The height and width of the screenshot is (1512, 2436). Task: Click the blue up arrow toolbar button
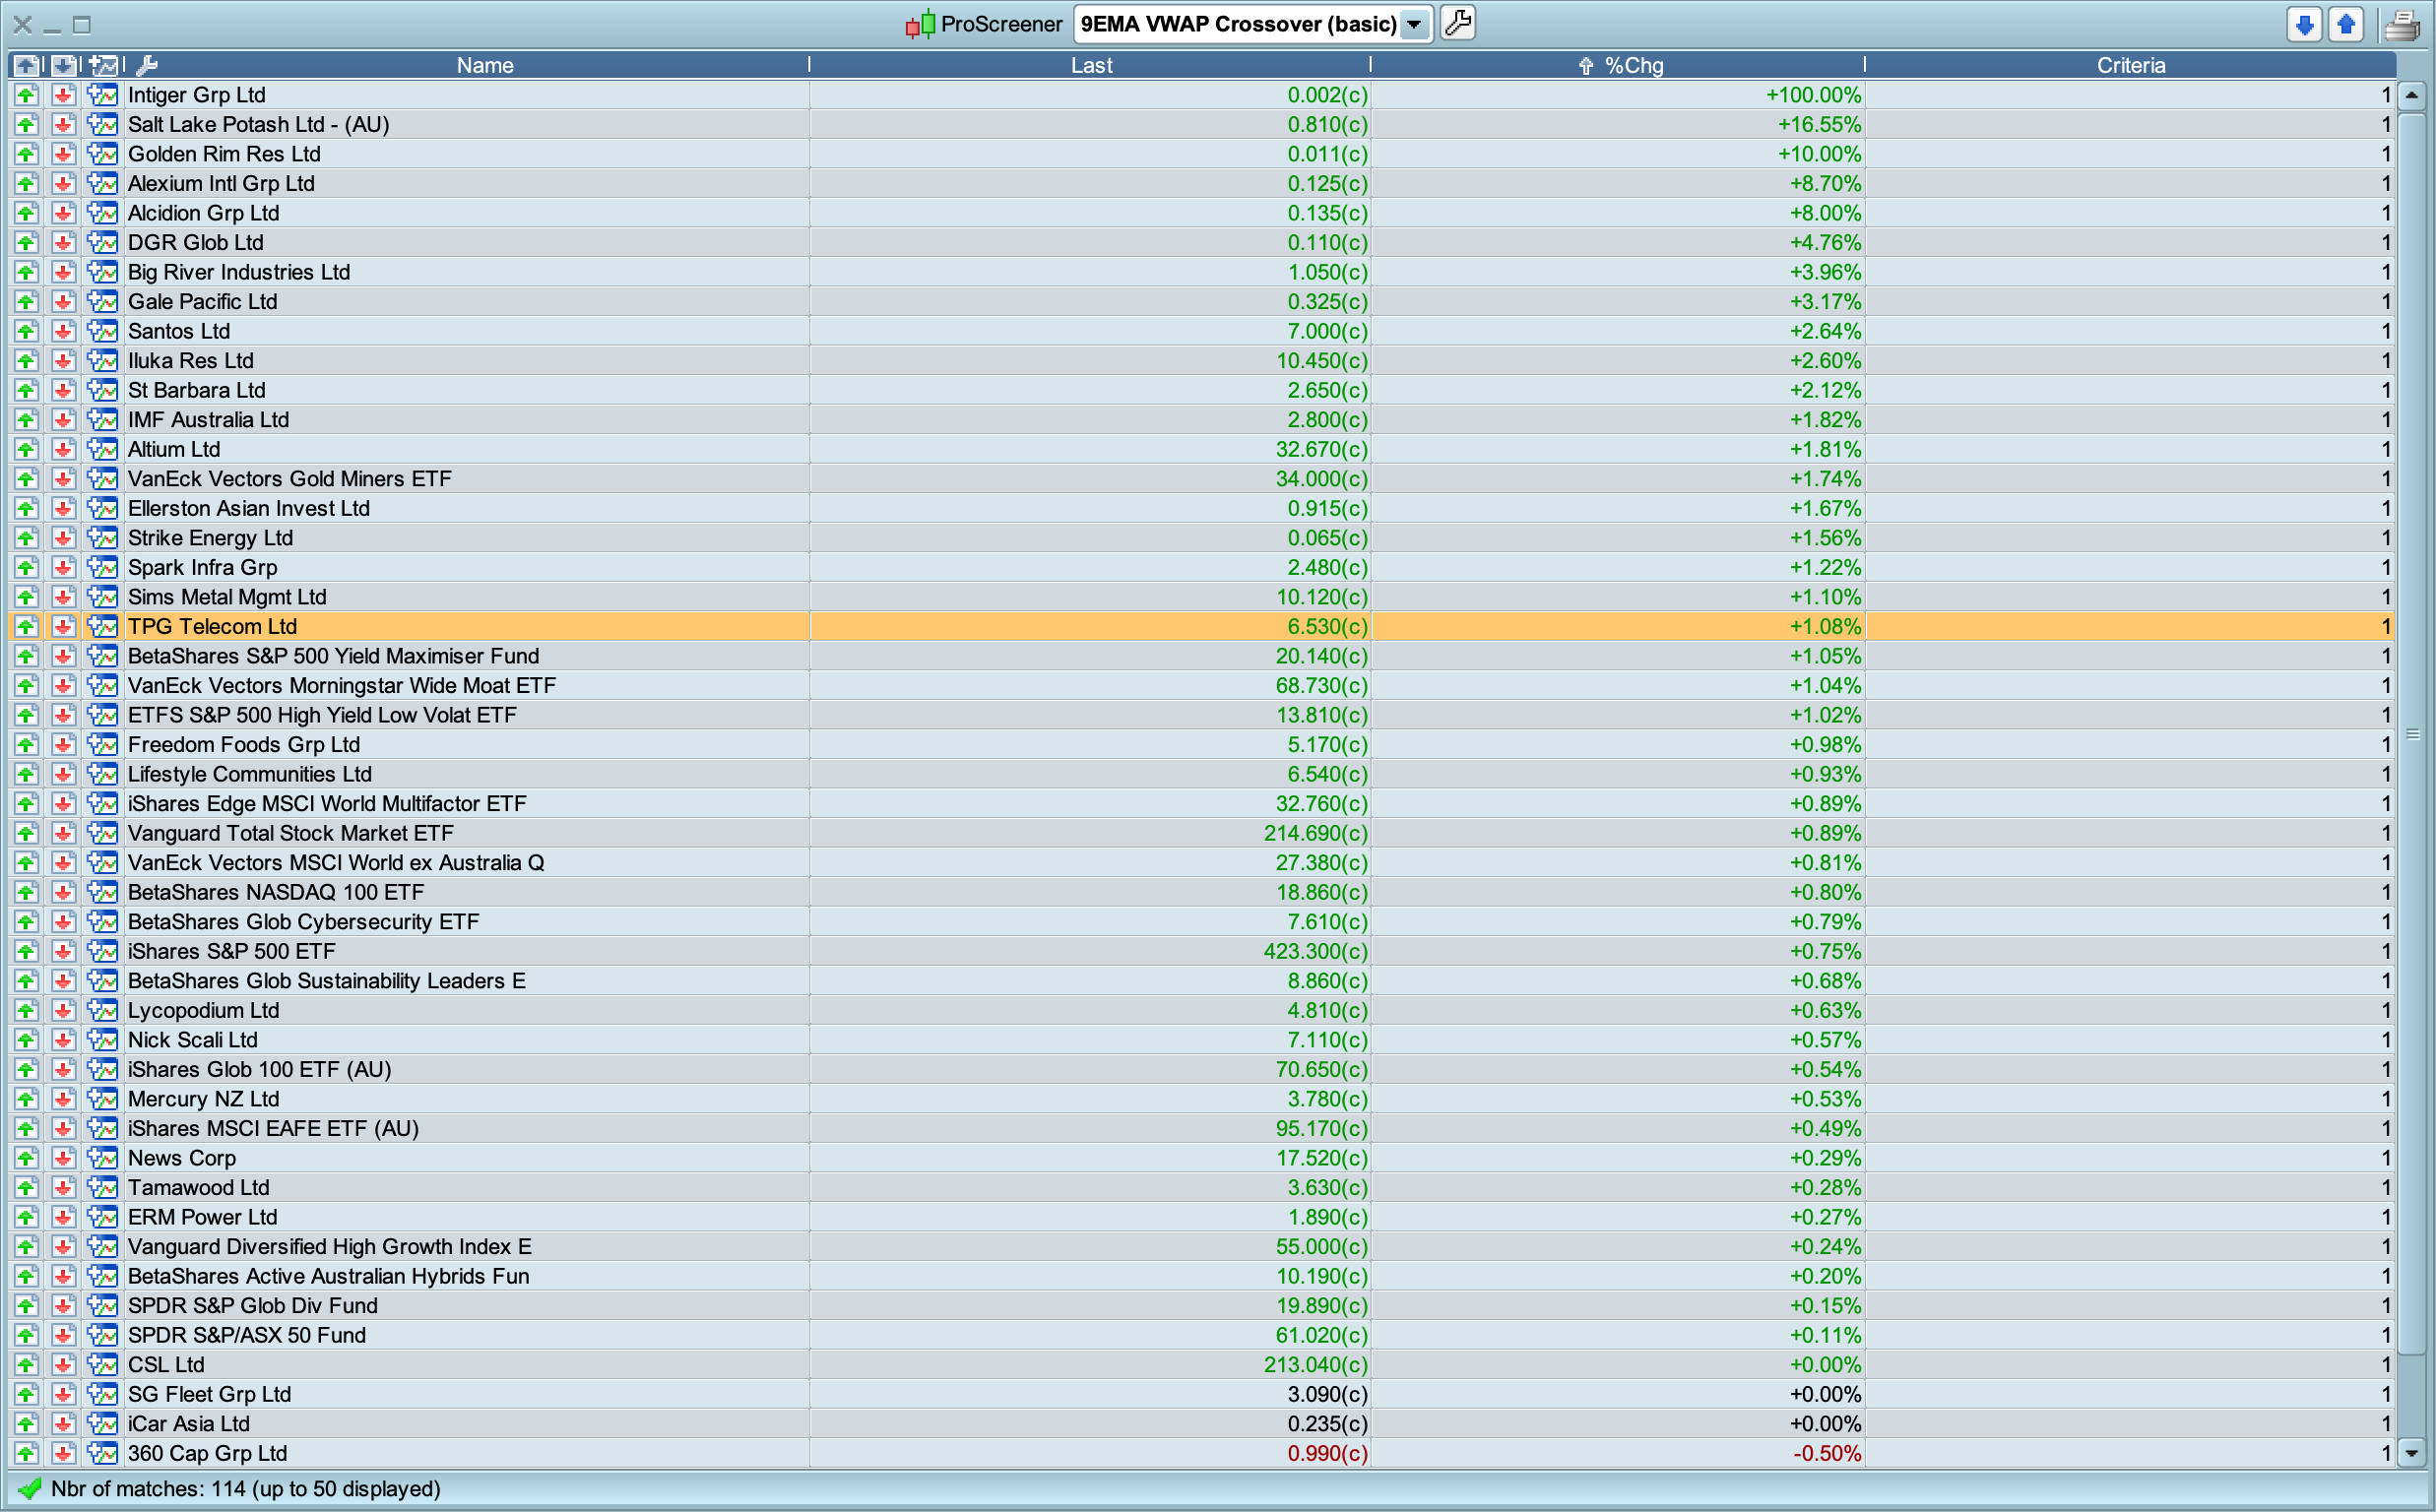click(2346, 25)
